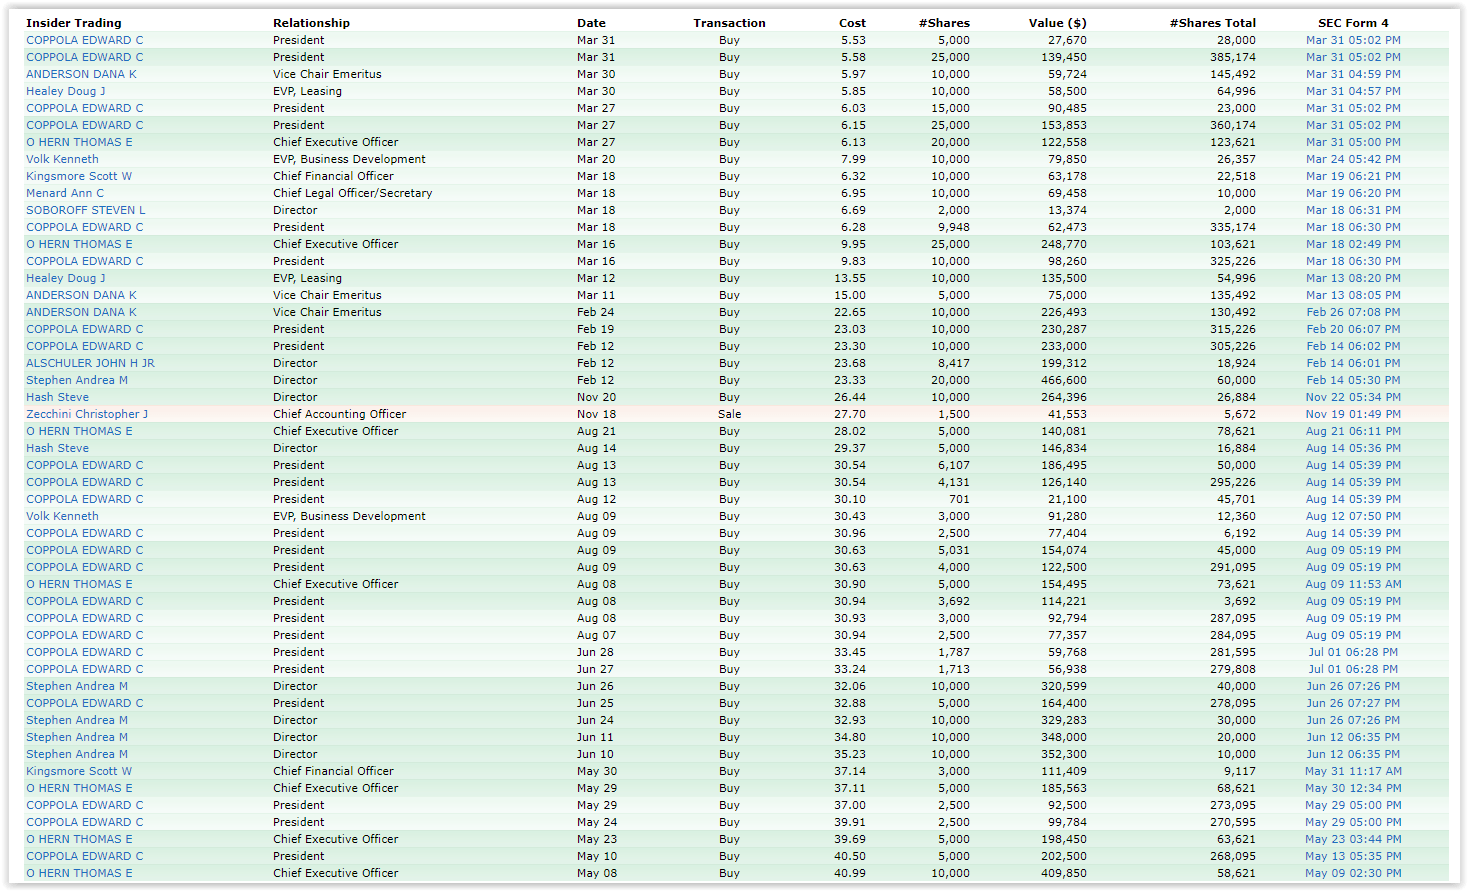Click the Feb 20 06:07 PM Form 4 link
Image resolution: width=1468 pixels, height=891 pixels.
[x=1353, y=329]
